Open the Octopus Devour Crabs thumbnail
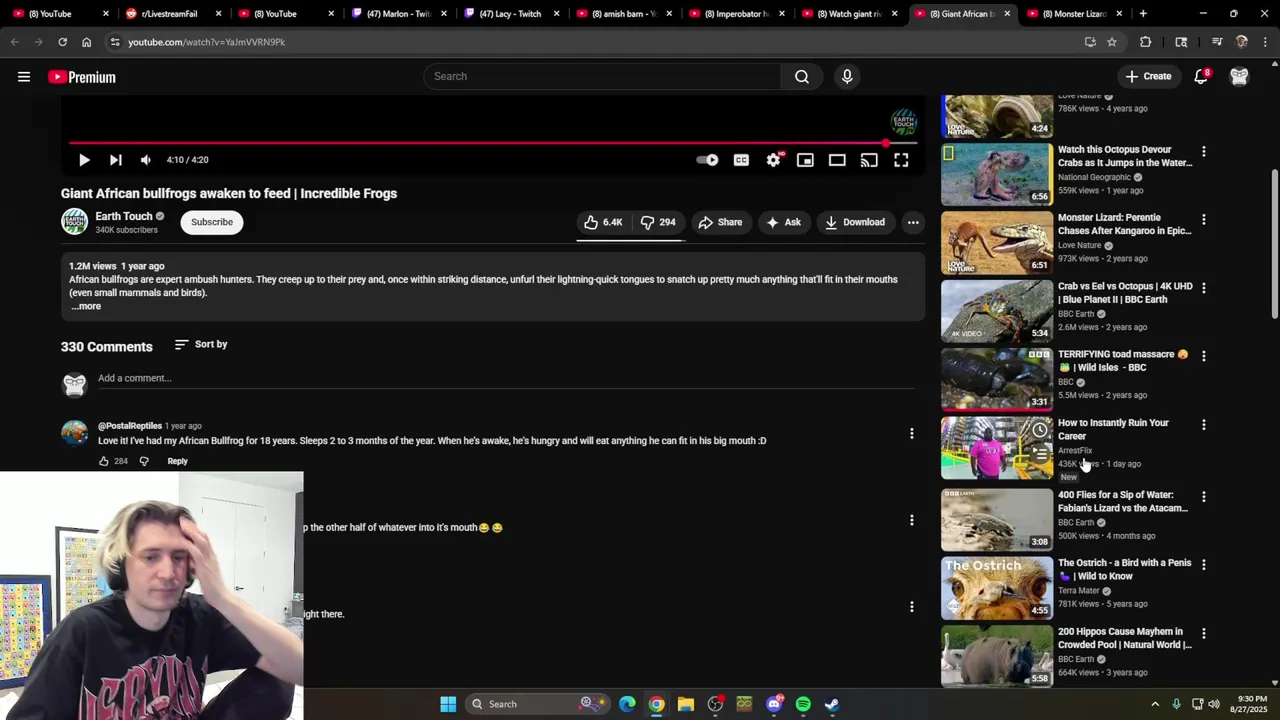This screenshot has width=1280, height=720. click(997, 174)
